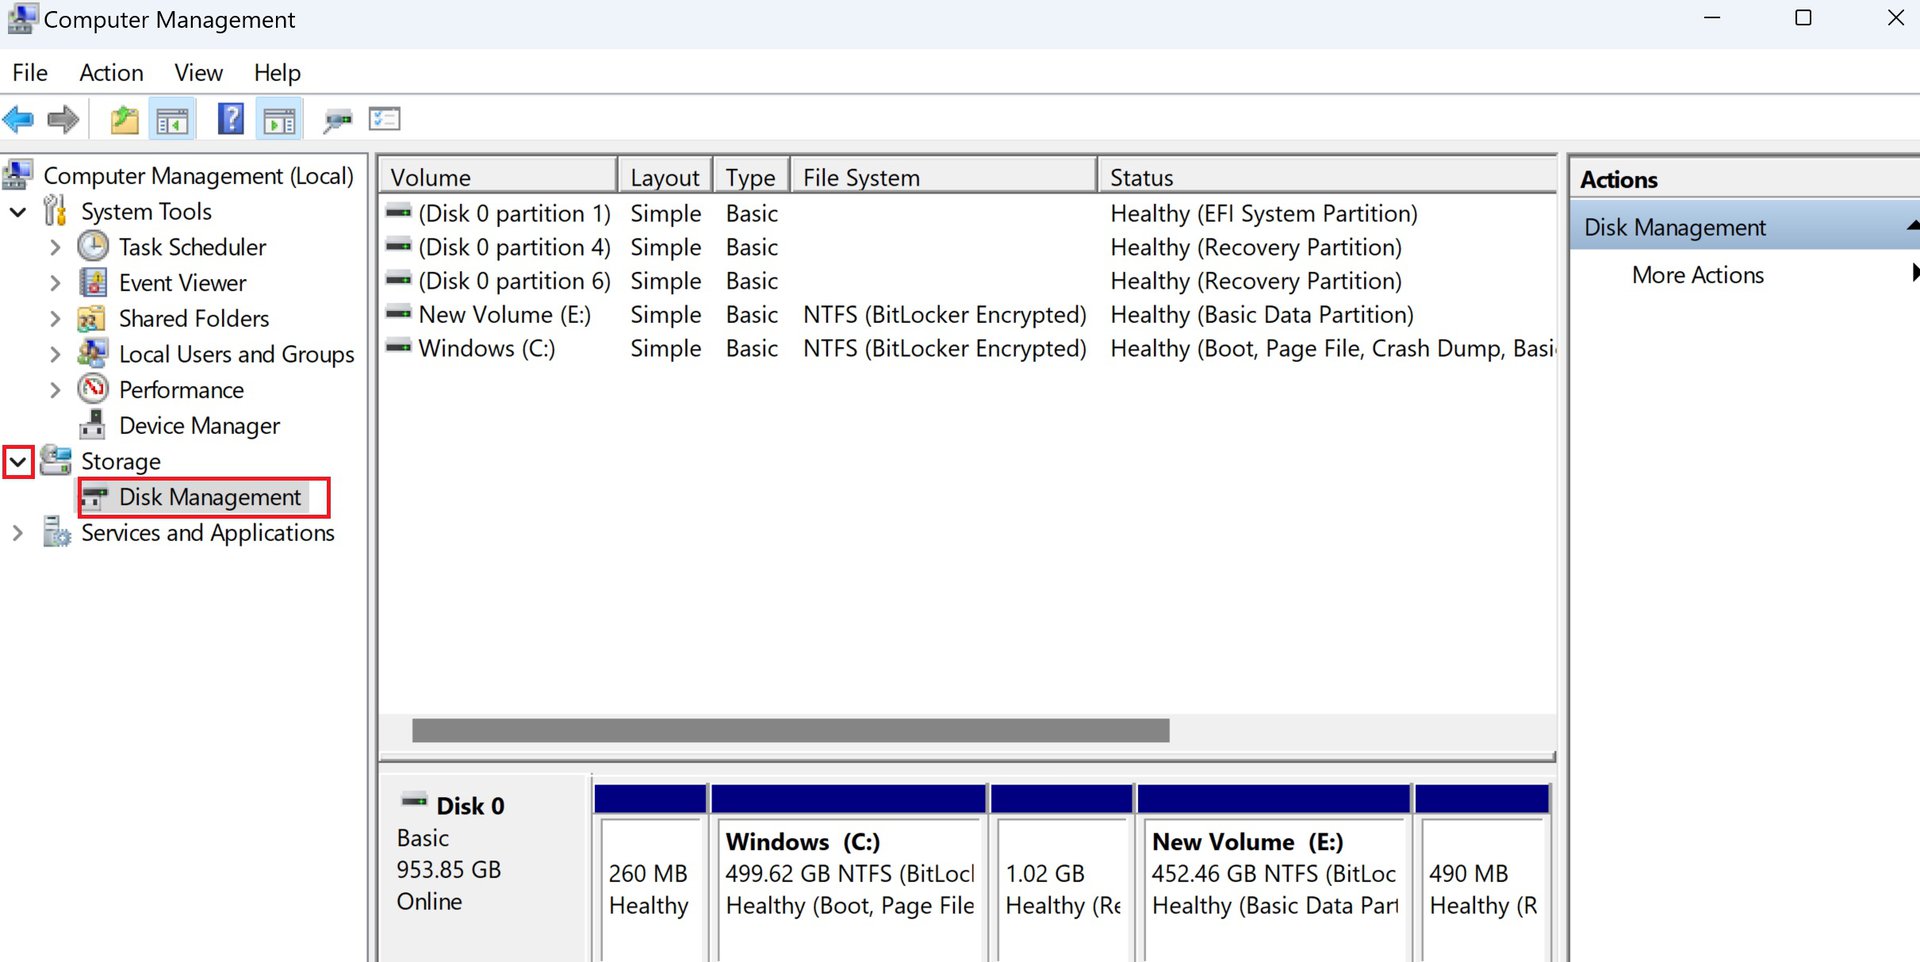Screen dimensions: 1920x962
Task: Select Device Manager in the tree
Action: point(199,425)
